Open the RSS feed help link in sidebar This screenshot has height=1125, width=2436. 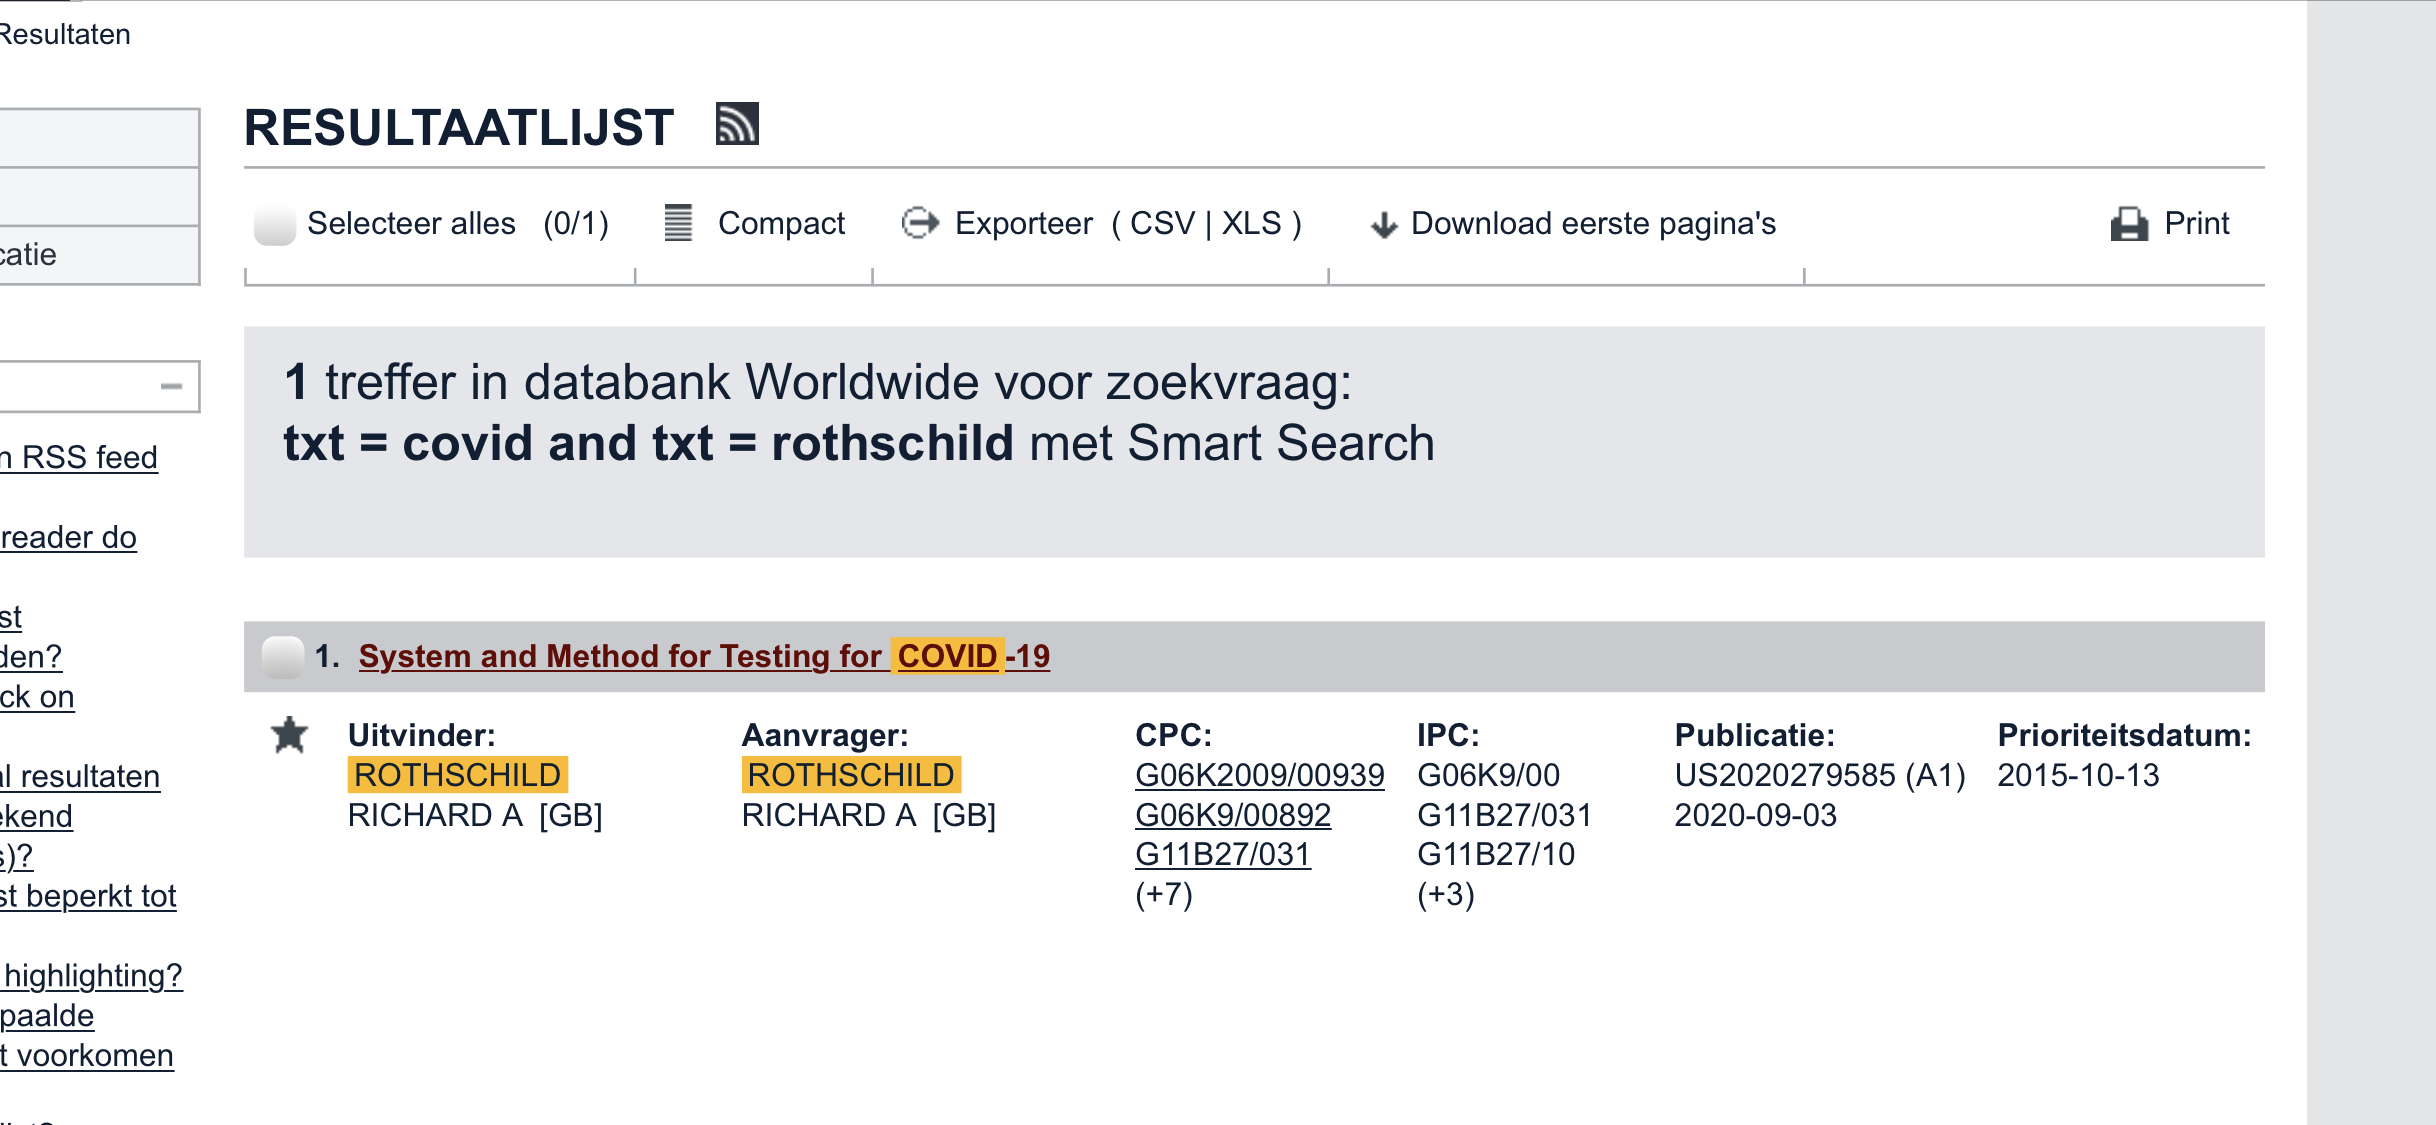tap(80, 457)
